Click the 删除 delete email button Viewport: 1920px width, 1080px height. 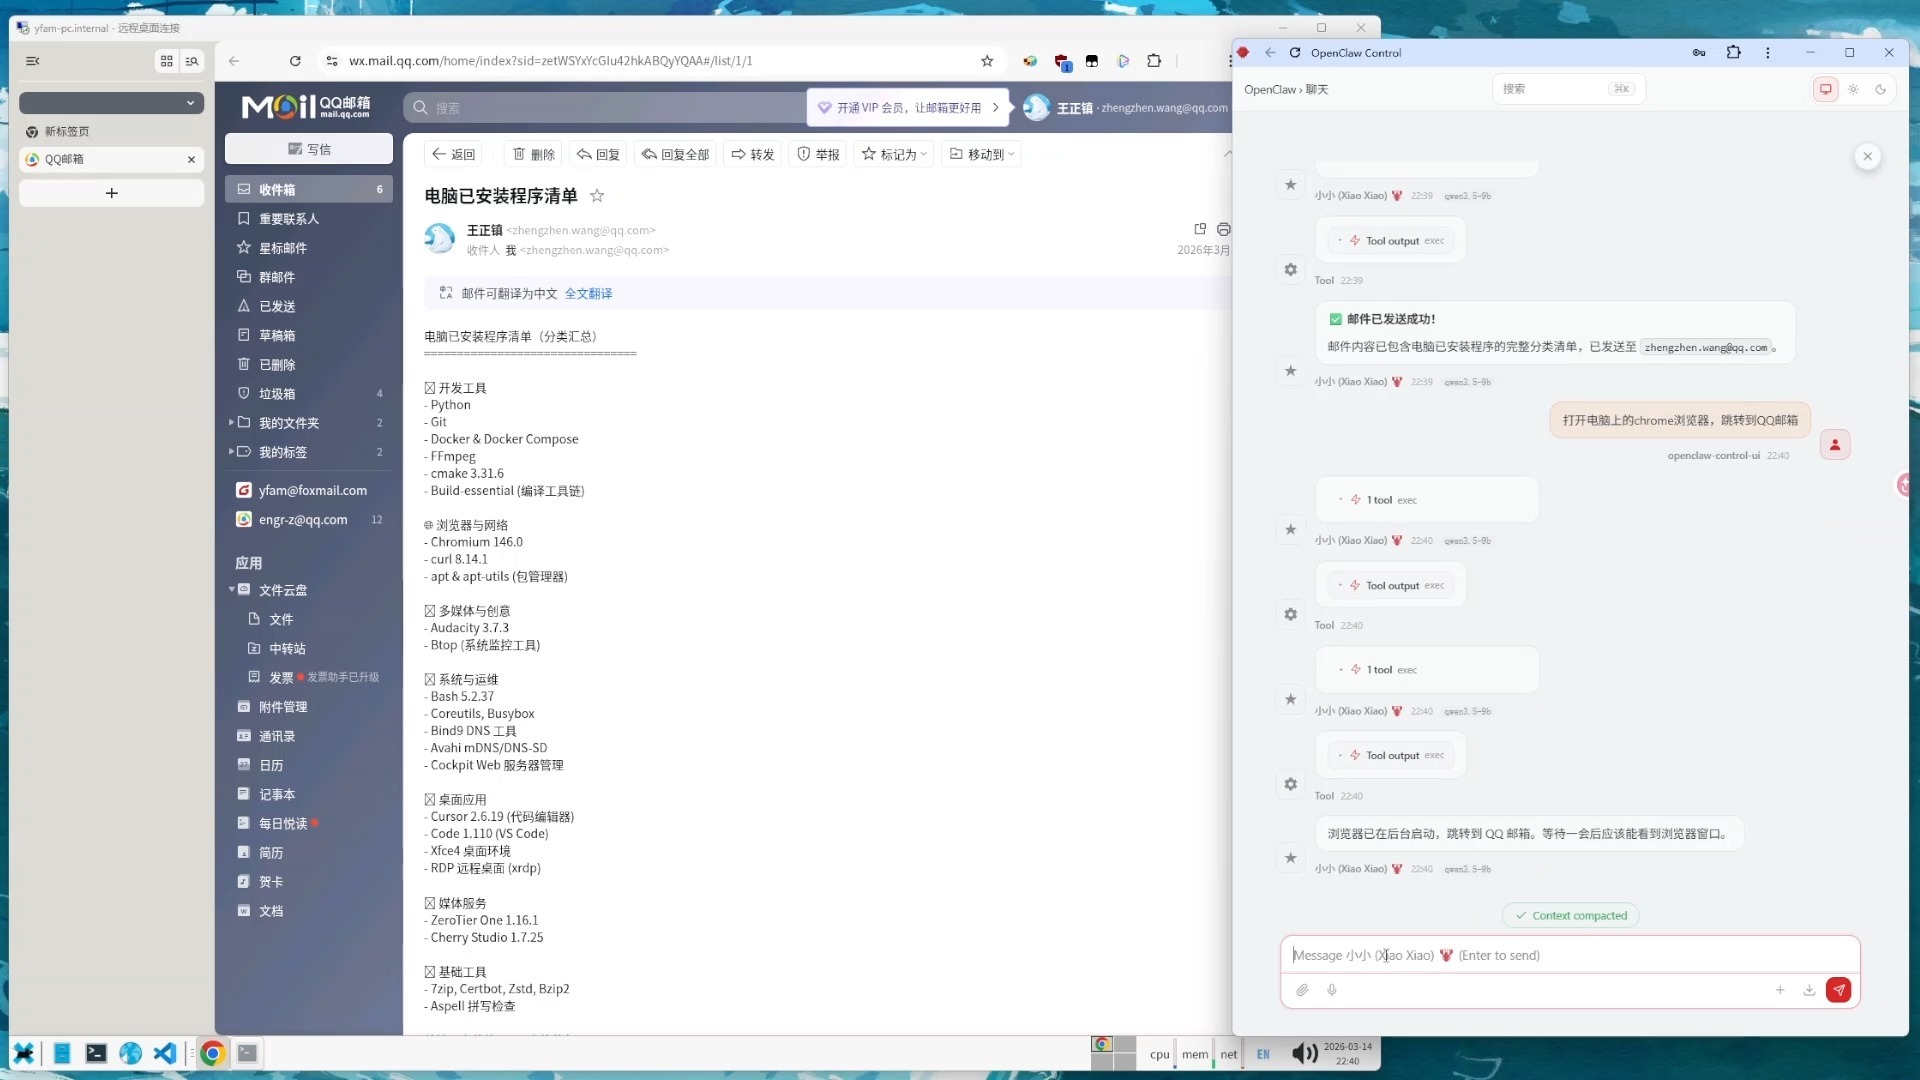tap(534, 154)
